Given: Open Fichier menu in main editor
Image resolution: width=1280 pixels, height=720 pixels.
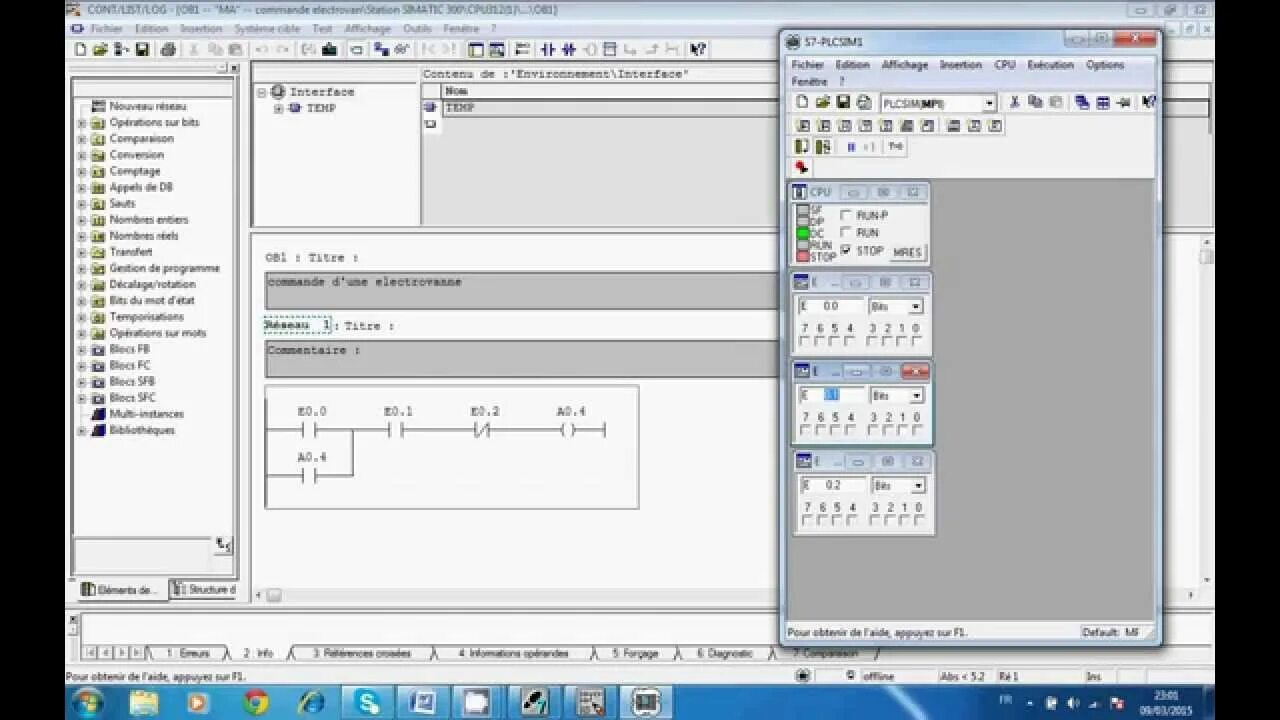Looking at the screenshot, I should click(x=107, y=29).
